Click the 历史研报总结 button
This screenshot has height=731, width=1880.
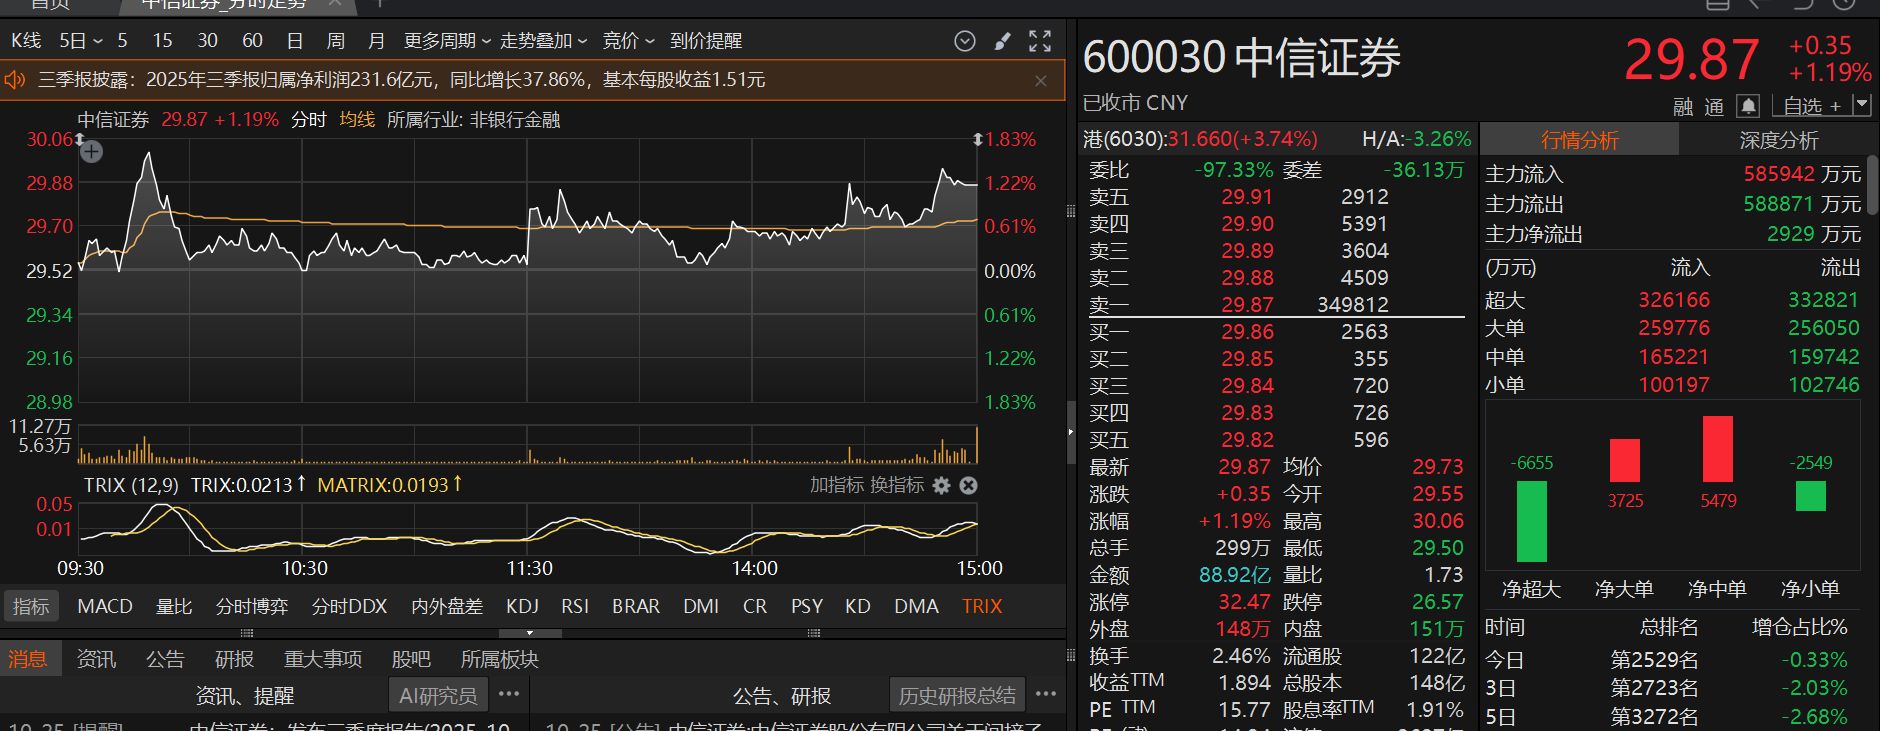coord(957,696)
